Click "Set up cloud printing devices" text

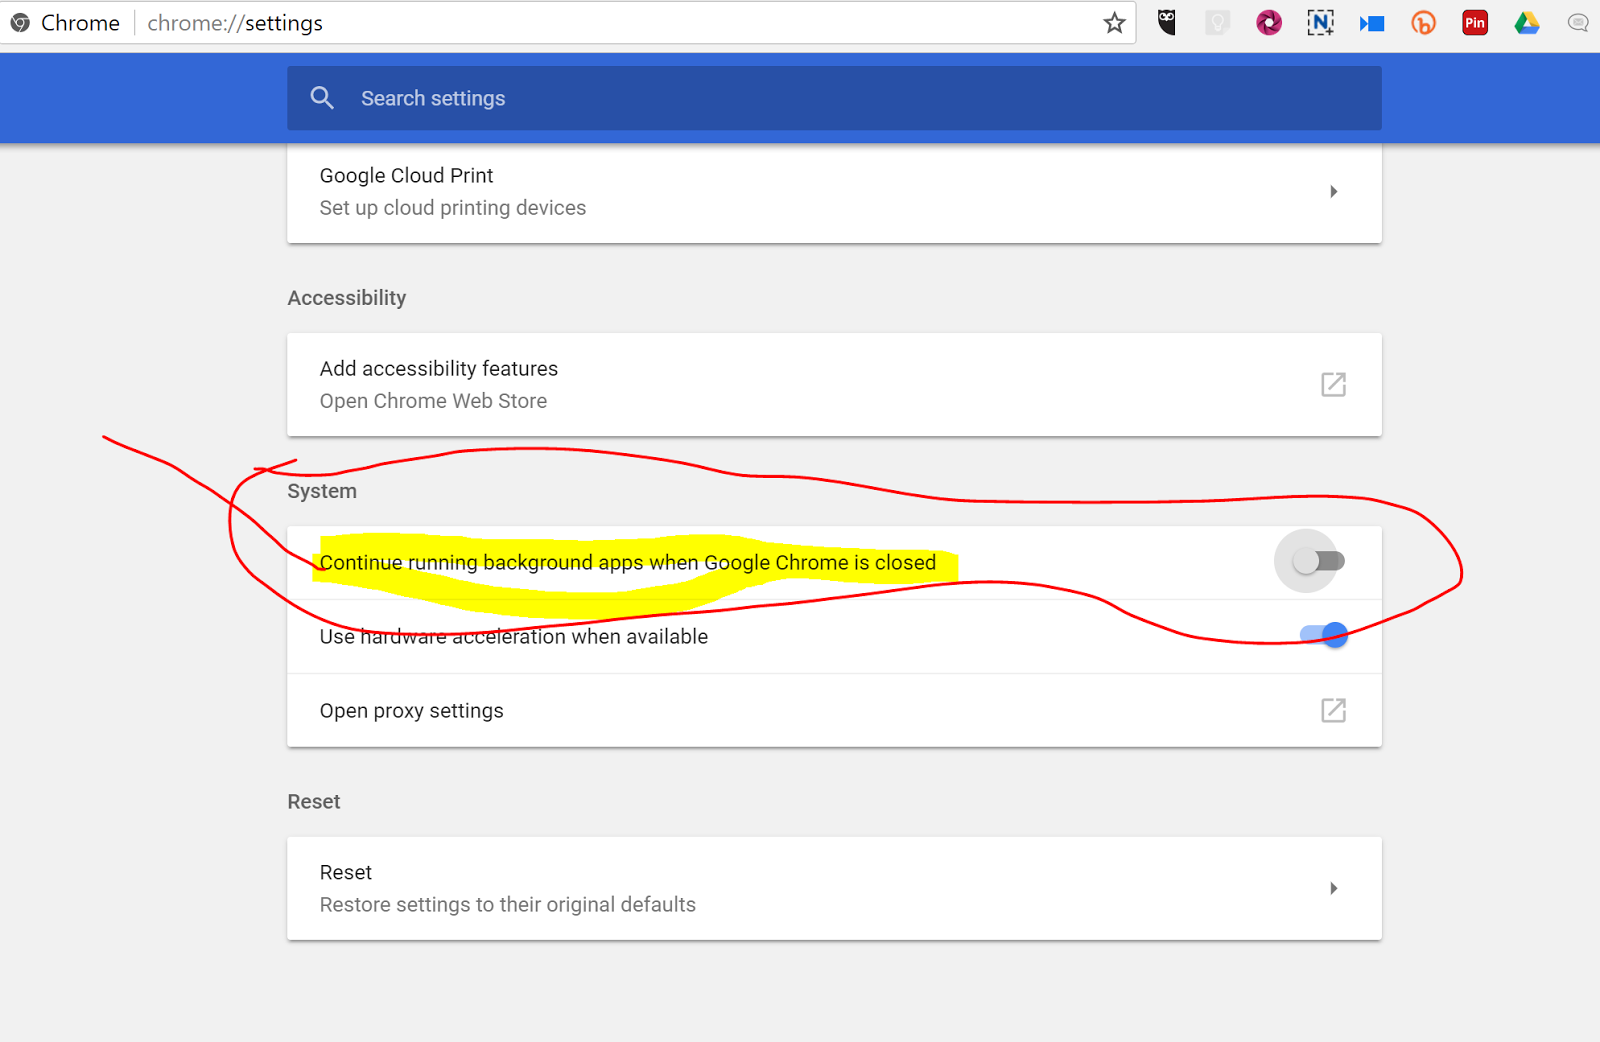tap(453, 208)
